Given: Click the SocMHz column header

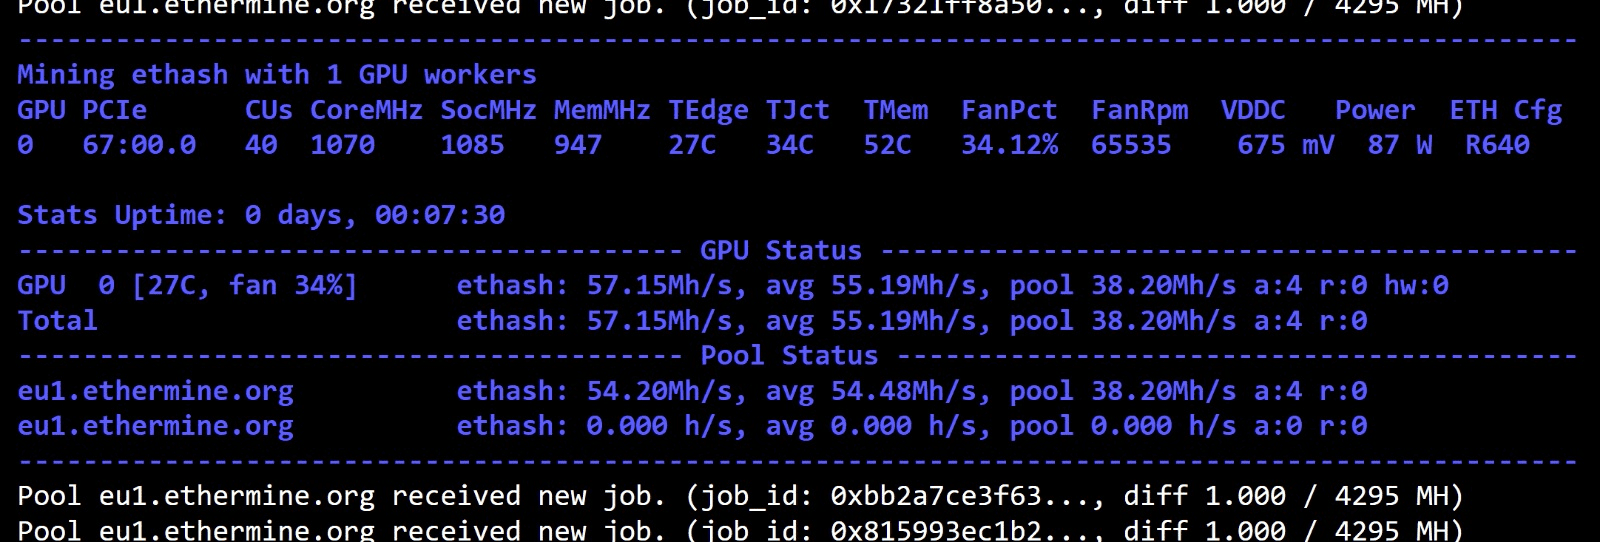Looking at the screenshot, I should coord(488,110).
